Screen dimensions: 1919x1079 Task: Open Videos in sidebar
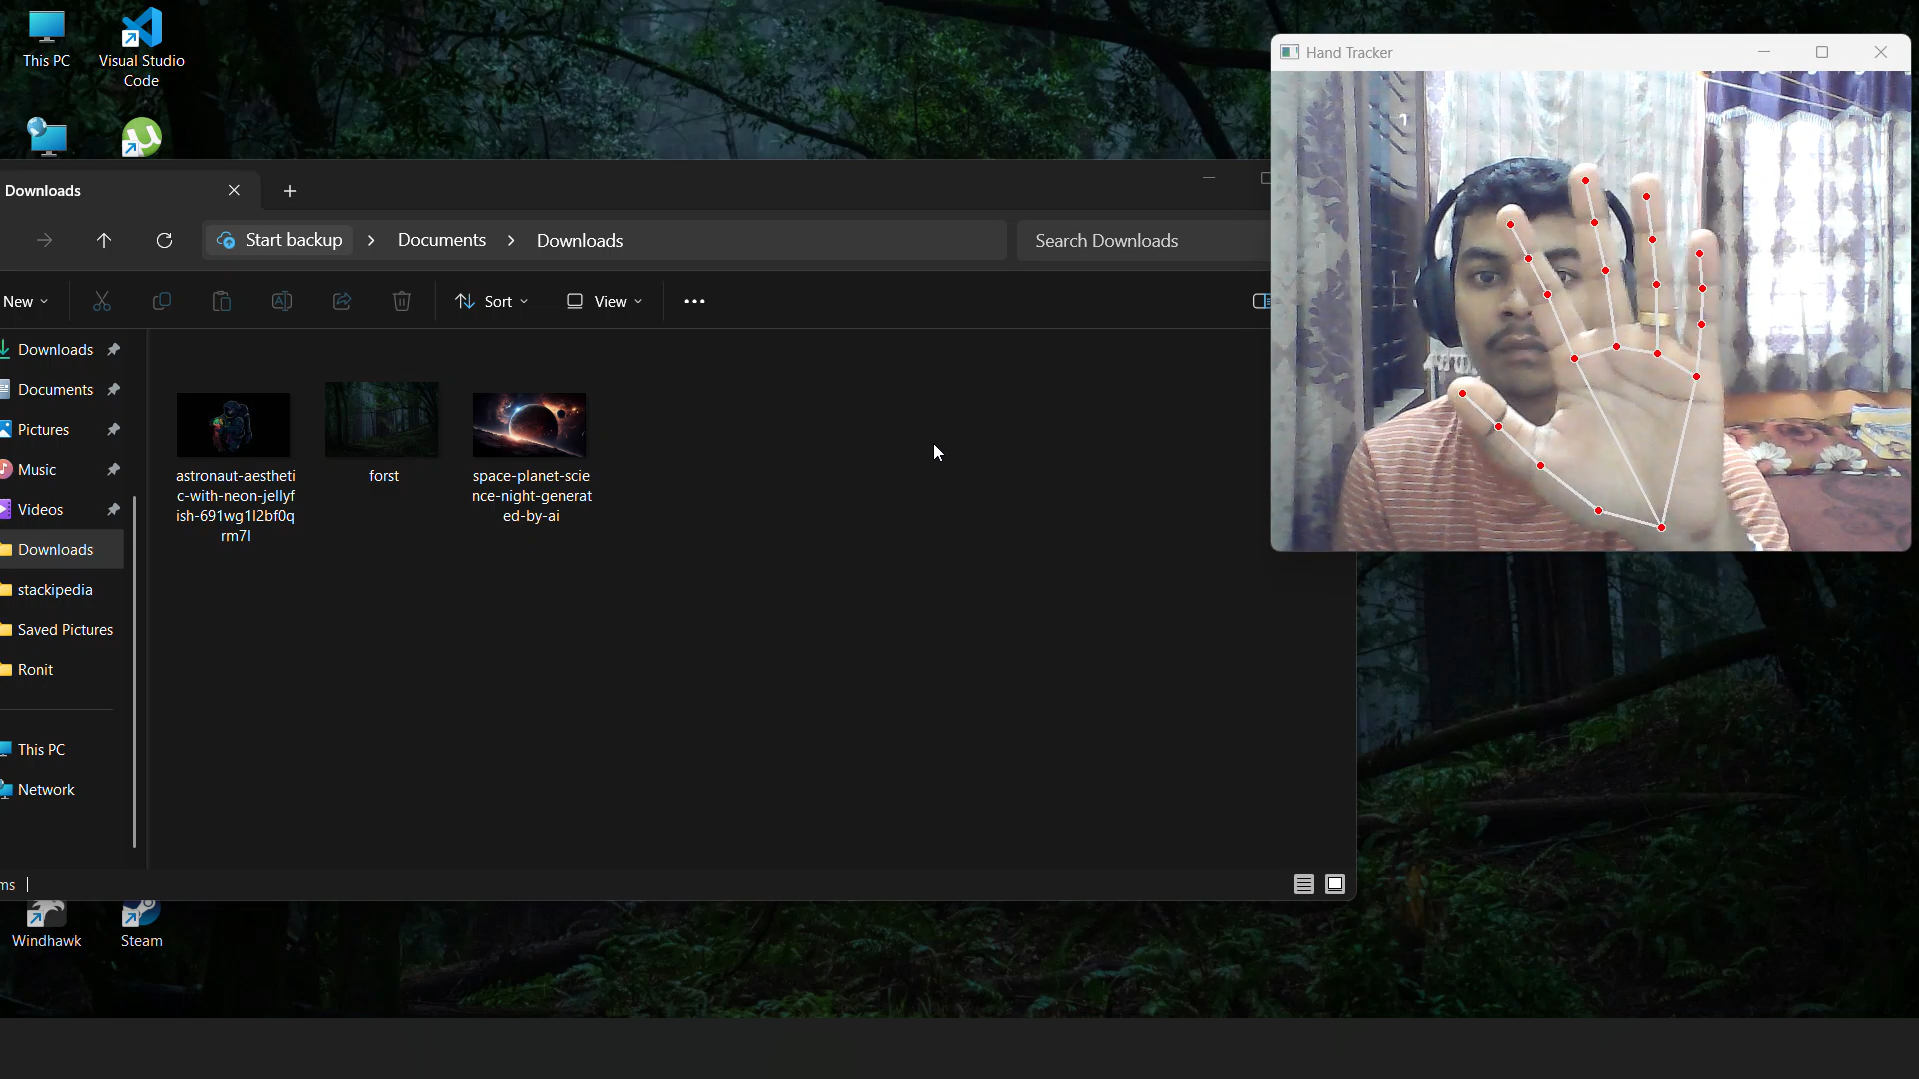[40, 510]
